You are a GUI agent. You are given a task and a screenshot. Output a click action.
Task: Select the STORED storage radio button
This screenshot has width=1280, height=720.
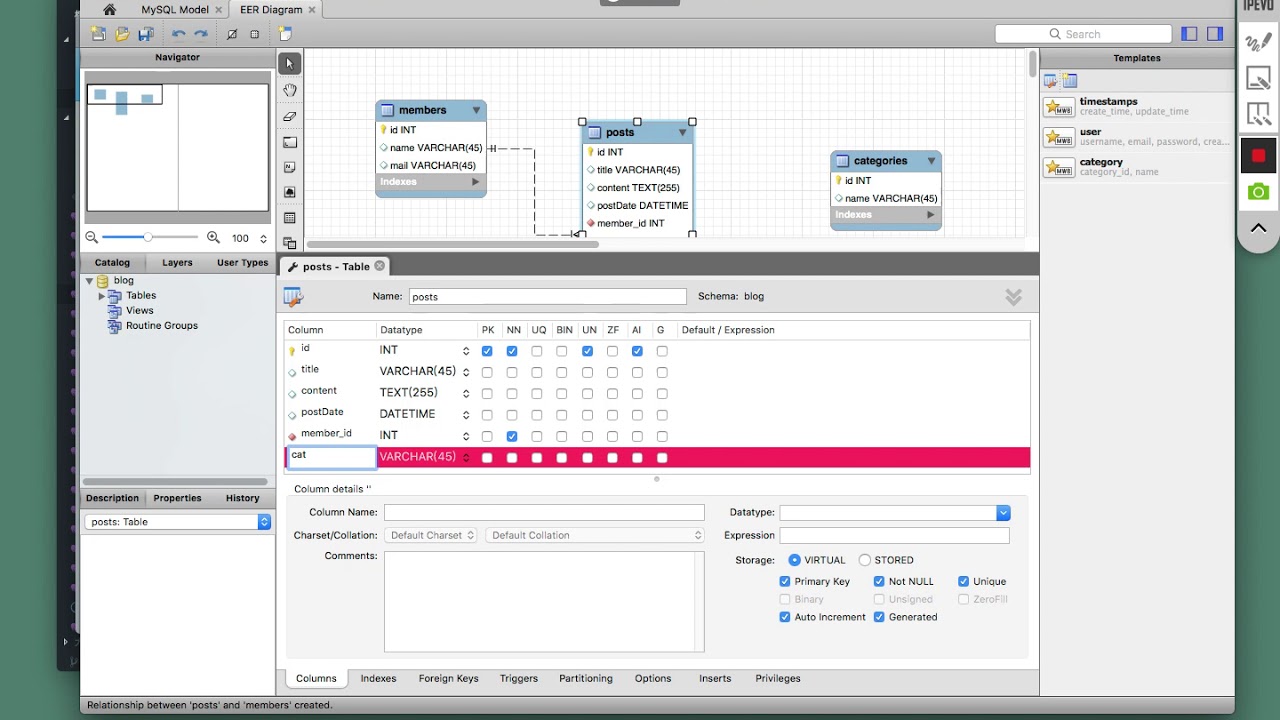[x=865, y=560]
